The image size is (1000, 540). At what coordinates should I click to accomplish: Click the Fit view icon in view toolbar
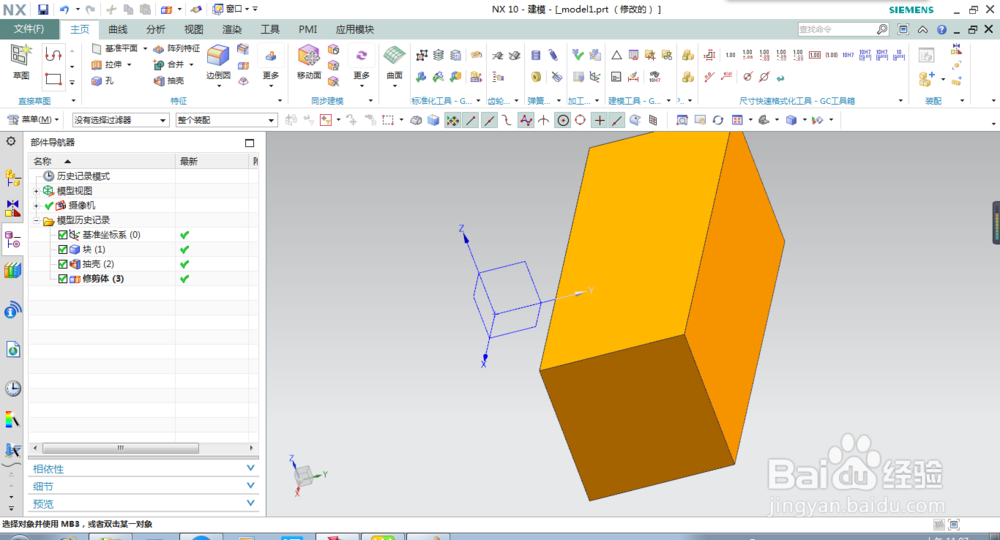point(682,120)
